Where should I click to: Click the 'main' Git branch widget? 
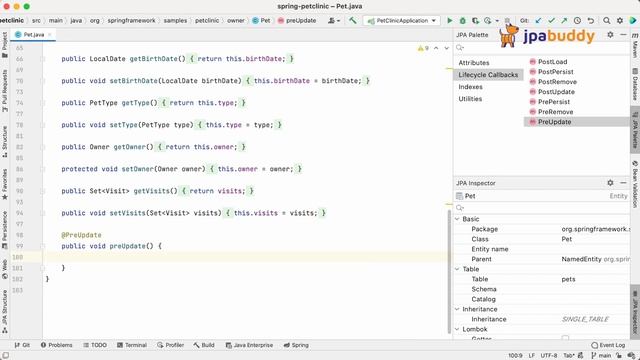(601, 356)
